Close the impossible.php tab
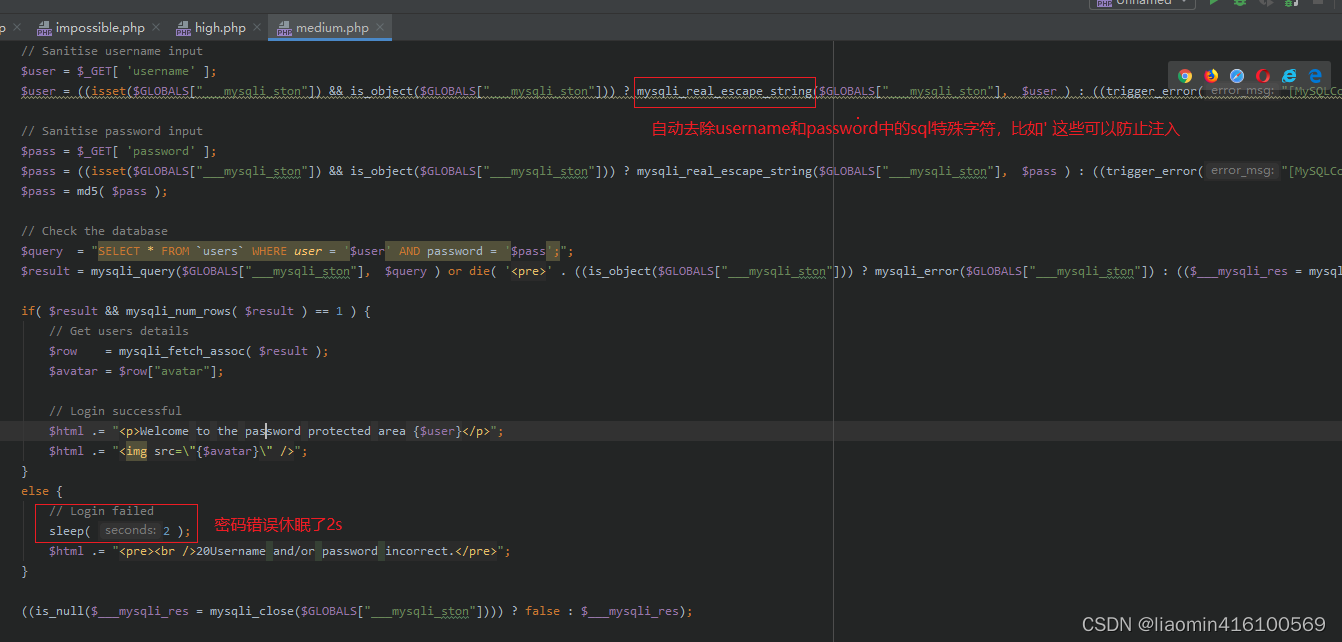This screenshot has width=1342, height=642. pyautogui.click(x=155, y=28)
